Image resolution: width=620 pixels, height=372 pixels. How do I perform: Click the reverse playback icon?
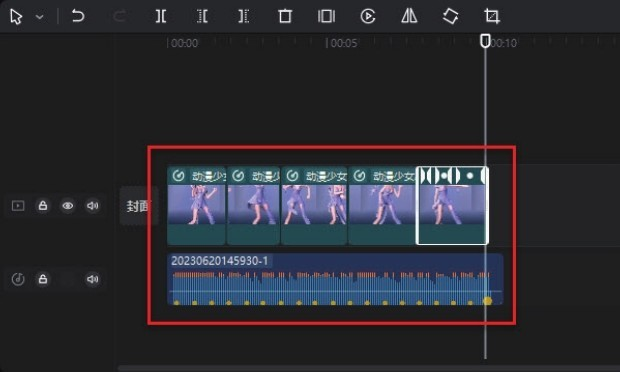pos(368,16)
